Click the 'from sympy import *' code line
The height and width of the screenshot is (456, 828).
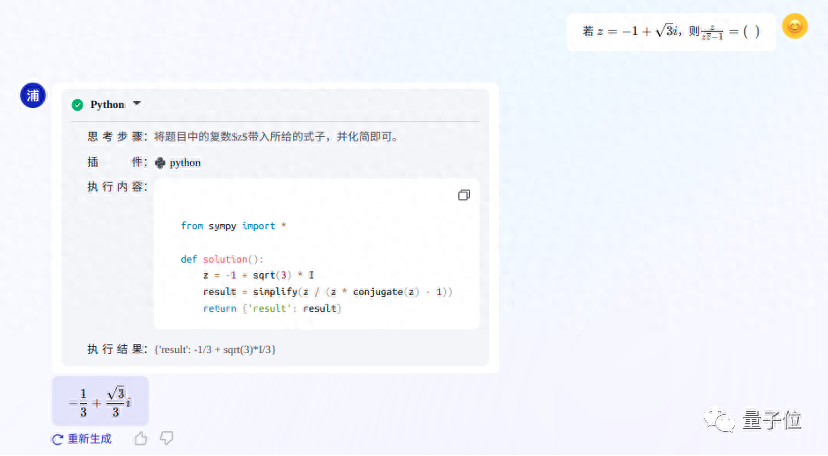233,226
